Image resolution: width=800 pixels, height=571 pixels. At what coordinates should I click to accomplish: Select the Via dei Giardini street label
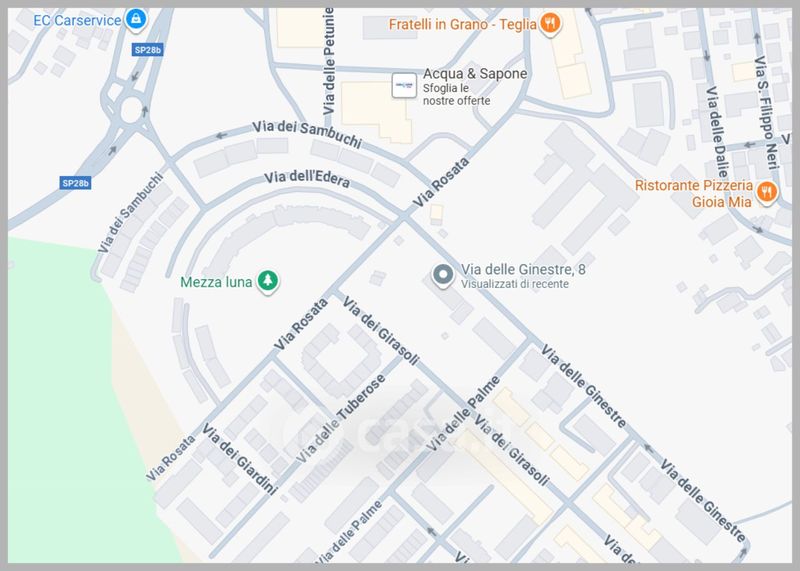pyautogui.click(x=240, y=459)
